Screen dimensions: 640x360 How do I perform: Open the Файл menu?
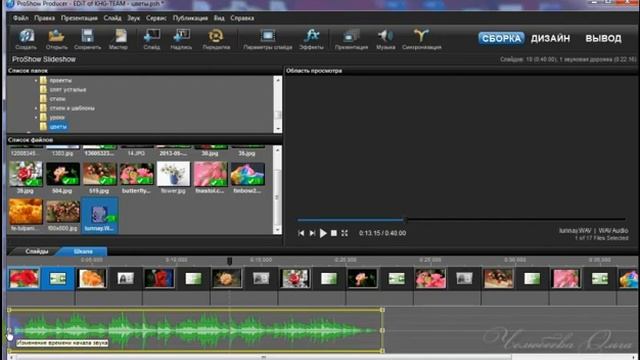pos(21,18)
